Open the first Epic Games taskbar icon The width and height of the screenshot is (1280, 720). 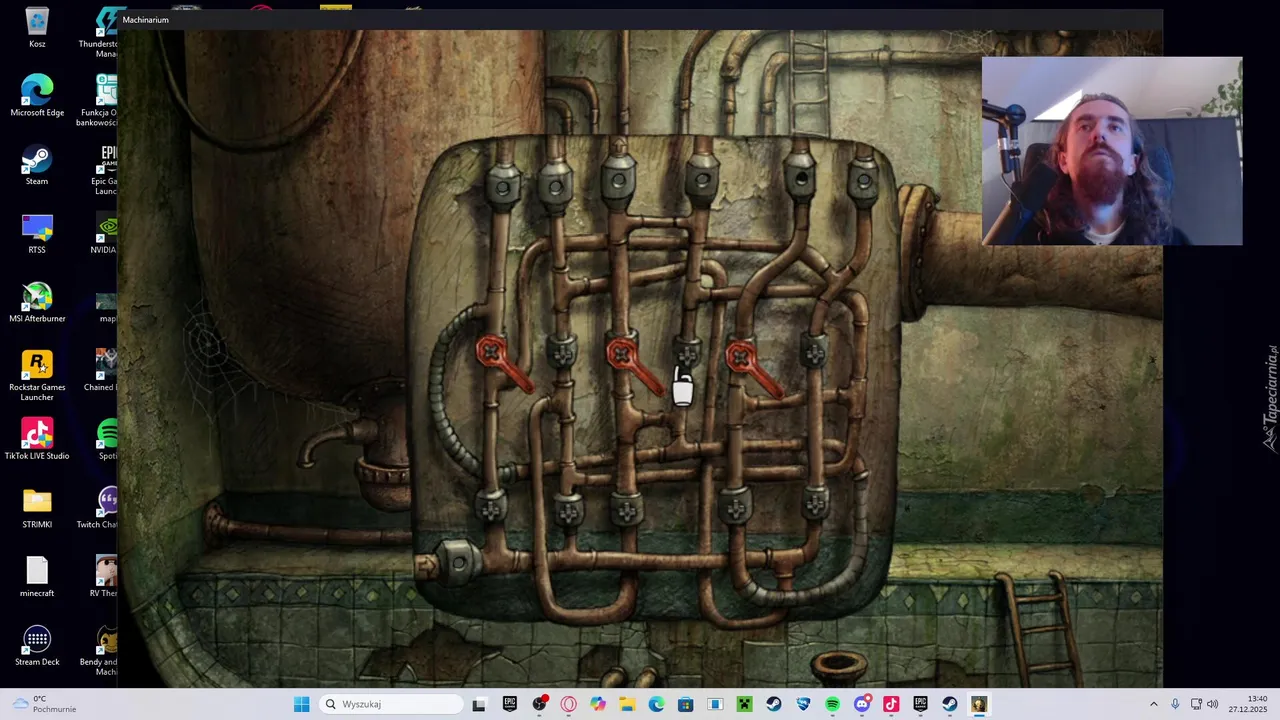point(510,704)
